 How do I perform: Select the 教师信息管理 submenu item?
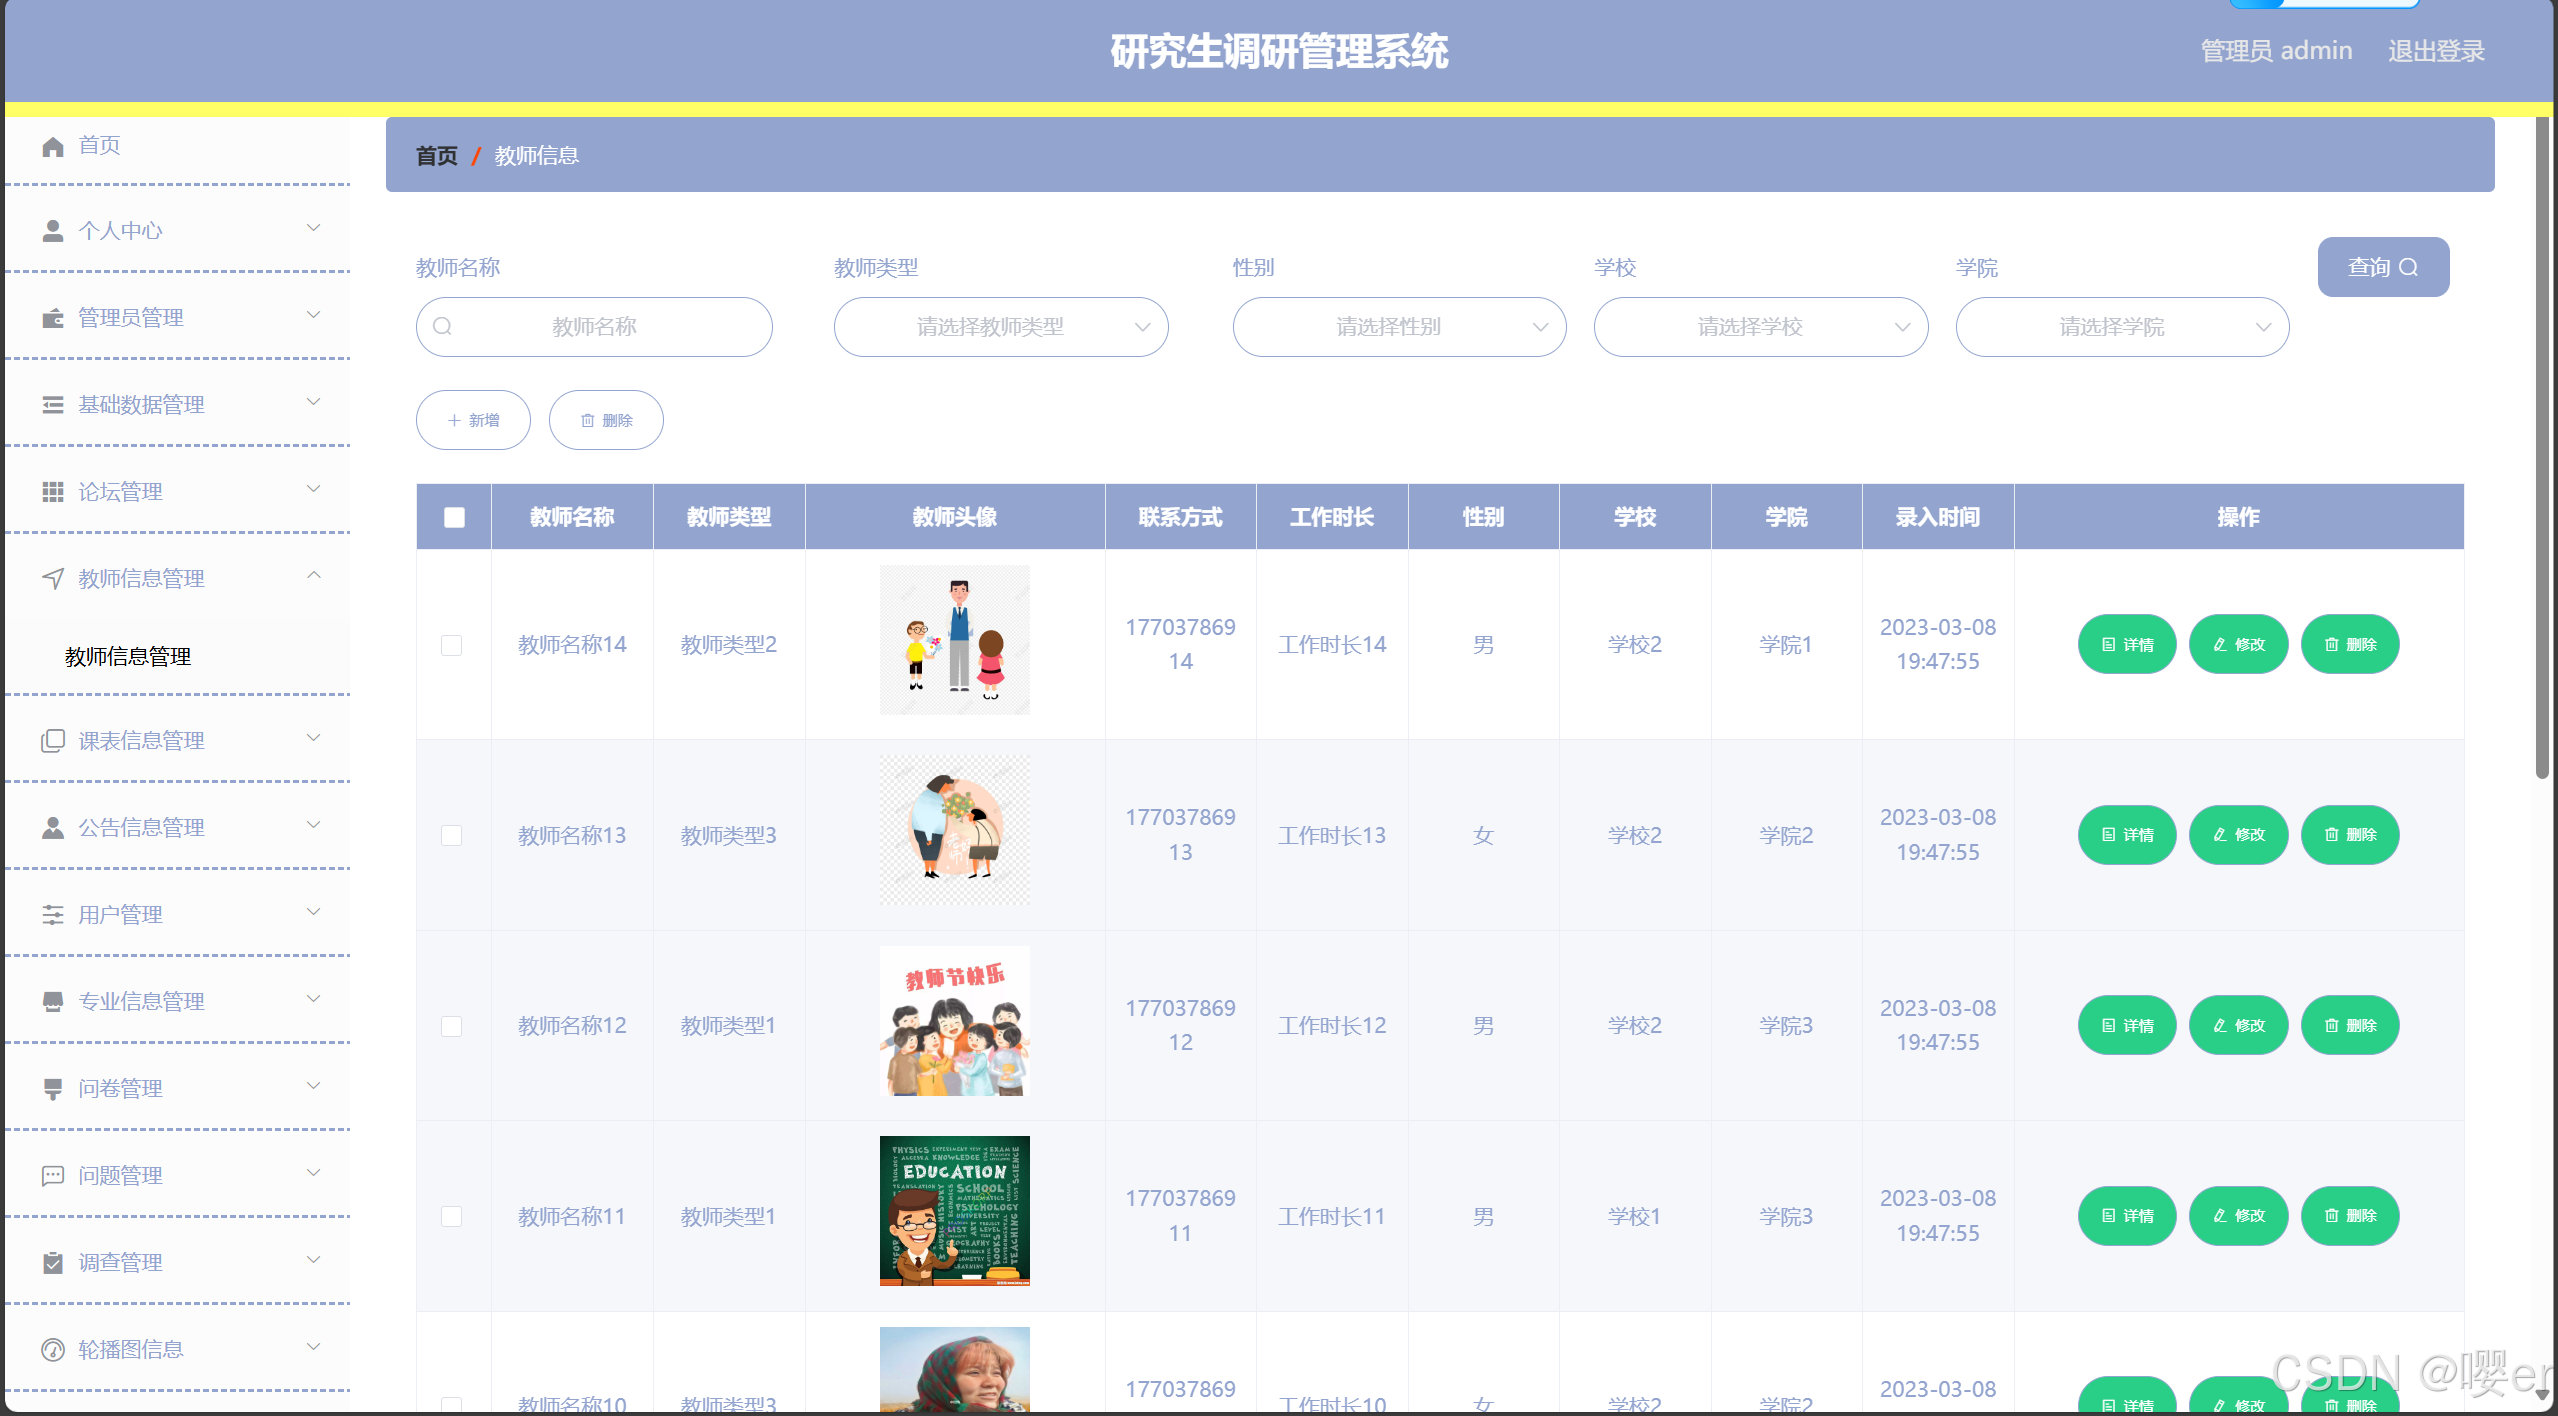128,656
